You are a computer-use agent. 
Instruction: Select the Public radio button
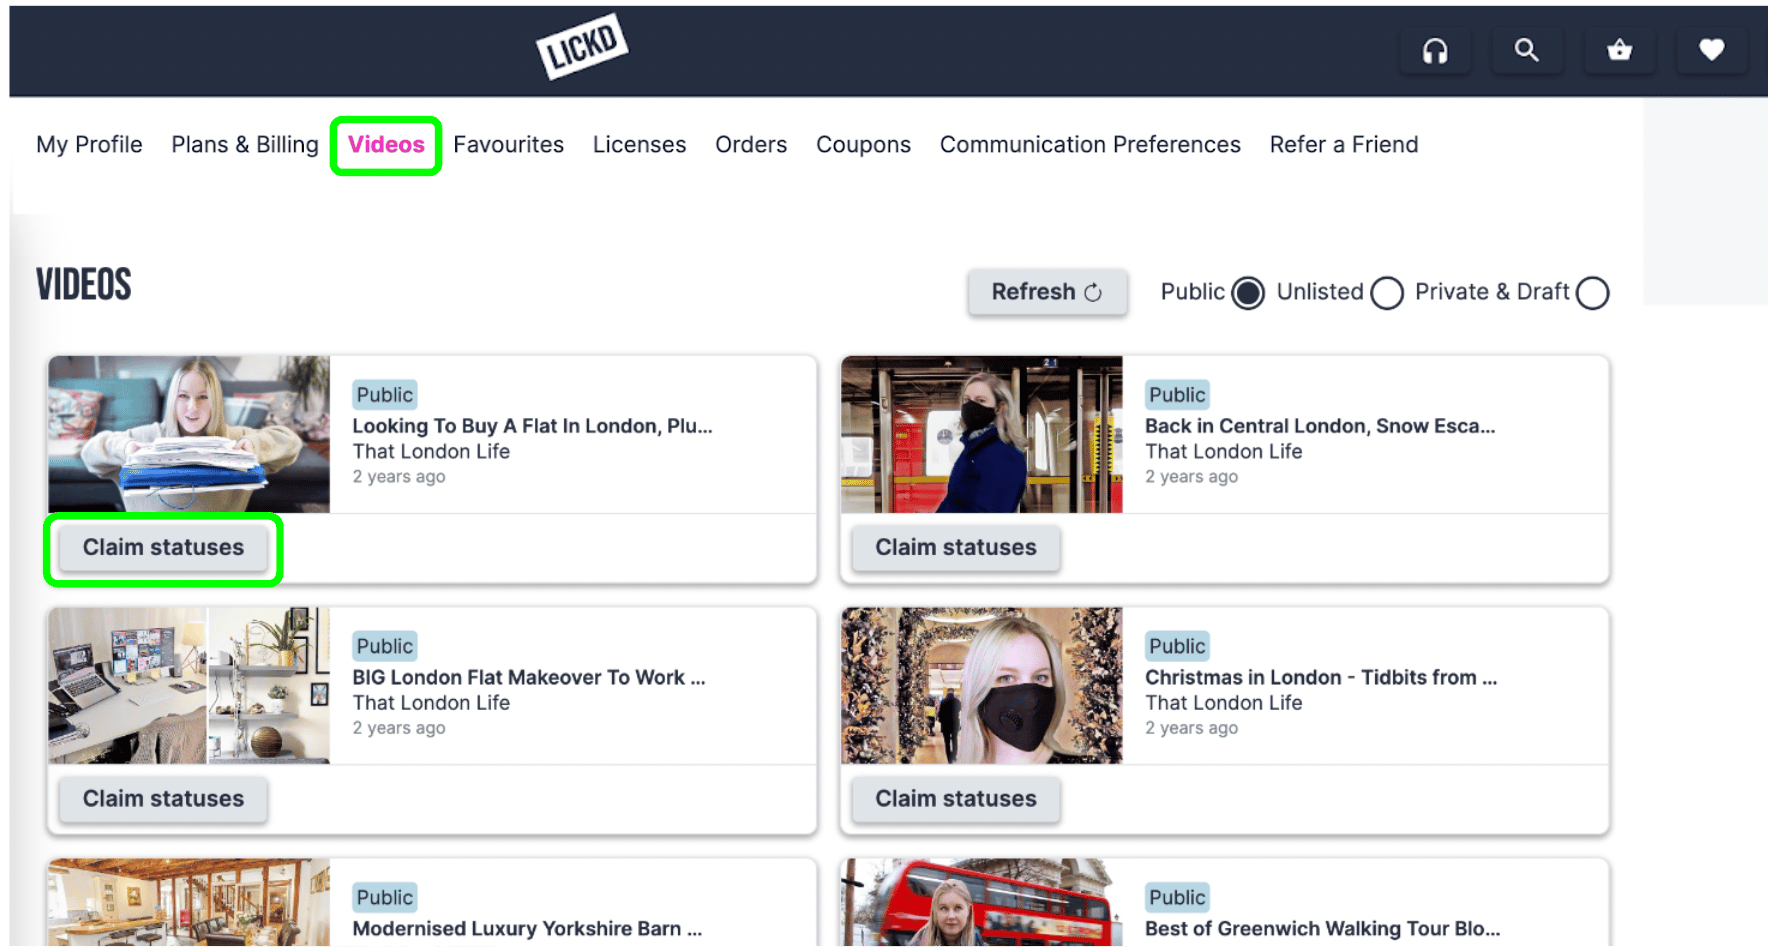pos(1247,293)
